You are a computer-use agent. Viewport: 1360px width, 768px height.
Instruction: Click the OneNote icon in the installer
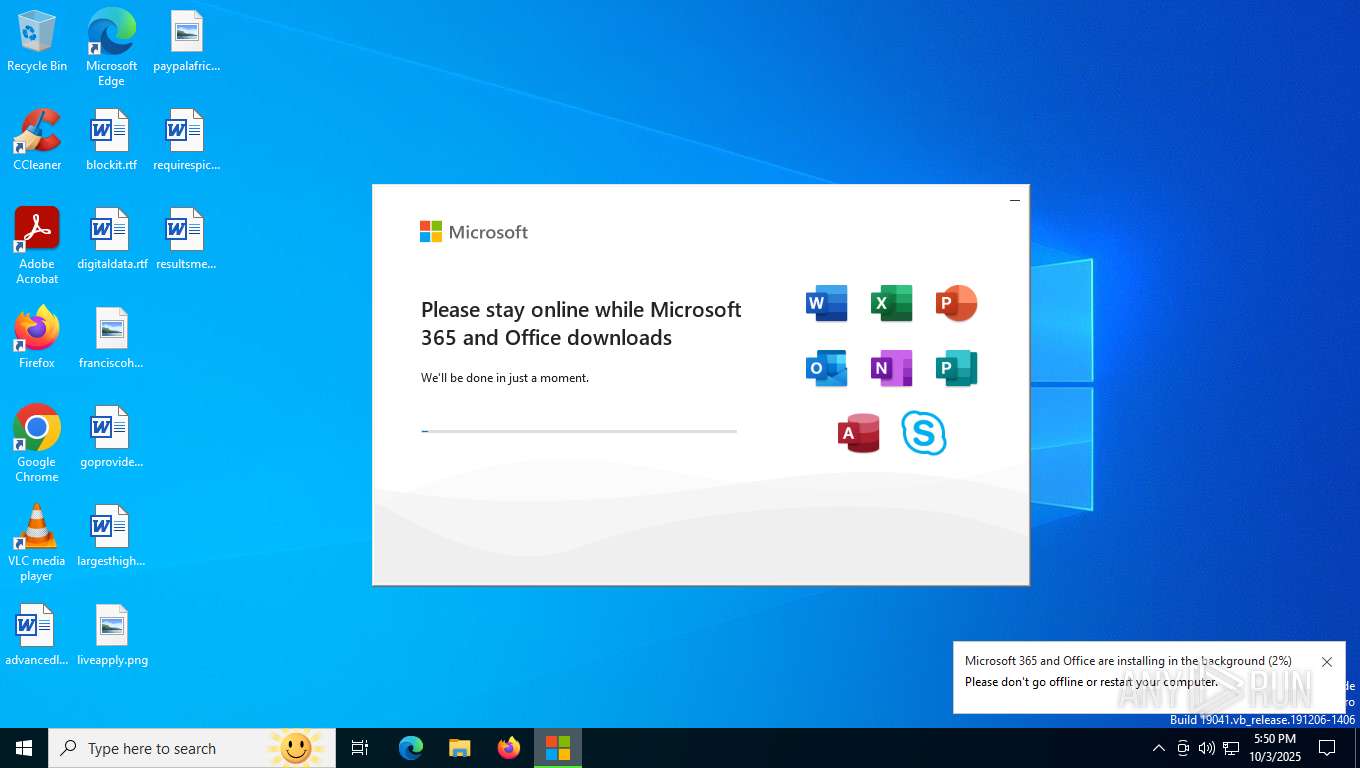coord(891,368)
